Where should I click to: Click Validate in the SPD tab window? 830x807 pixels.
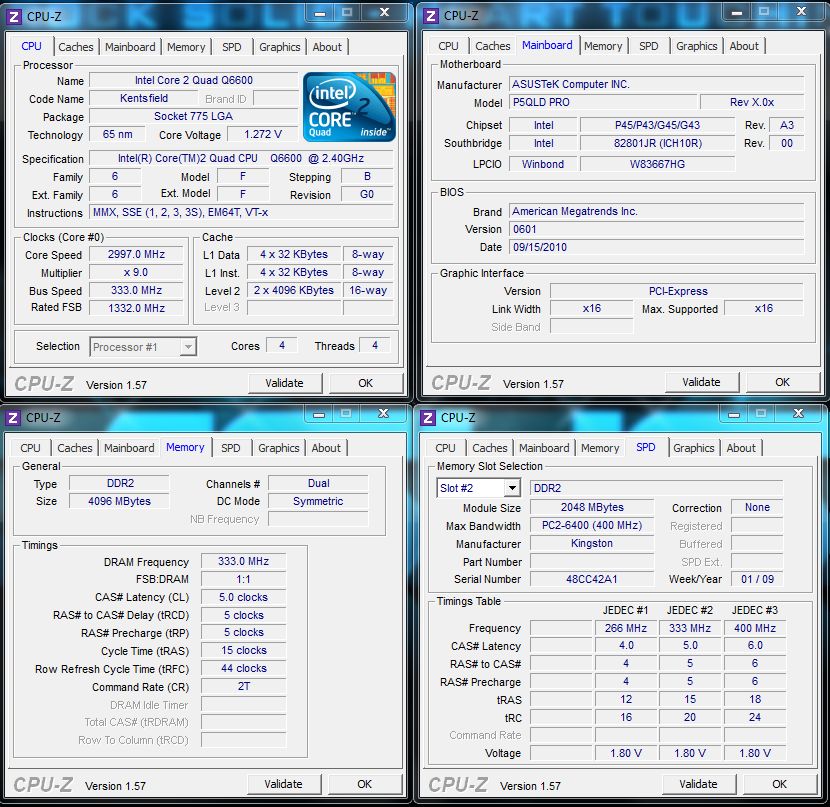699,784
